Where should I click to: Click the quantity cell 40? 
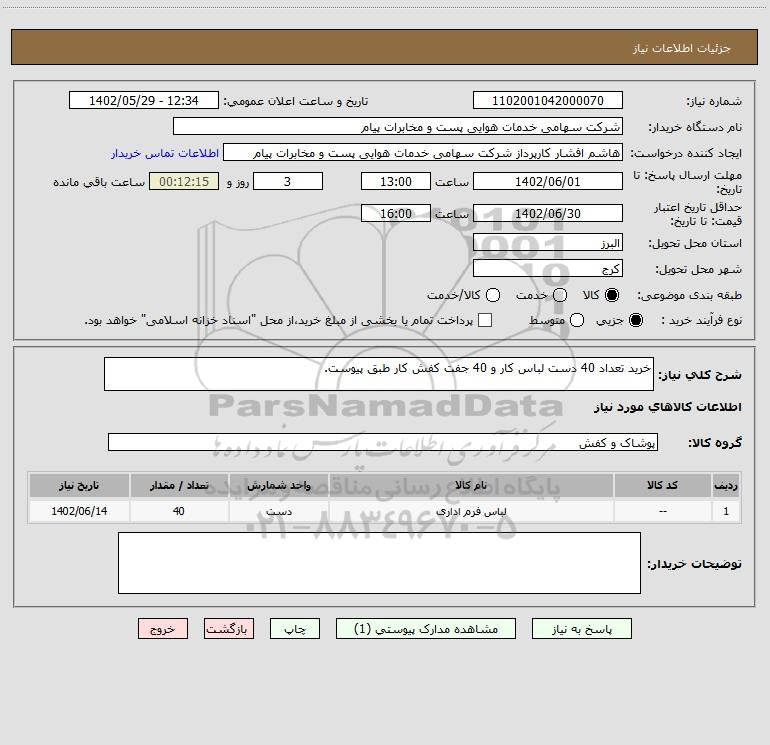pyautogui.click(x=179, y=511)
